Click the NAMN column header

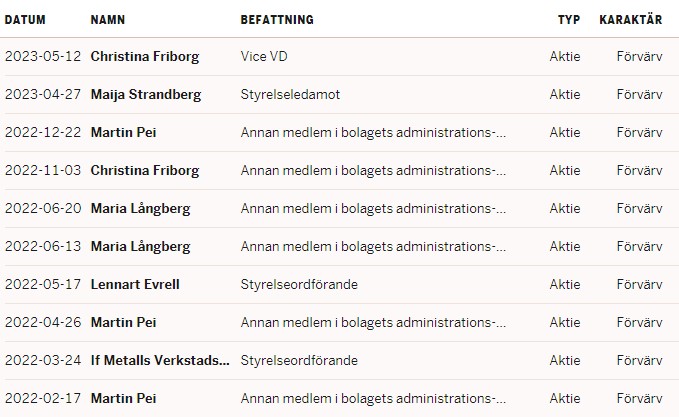click(108, 20)
